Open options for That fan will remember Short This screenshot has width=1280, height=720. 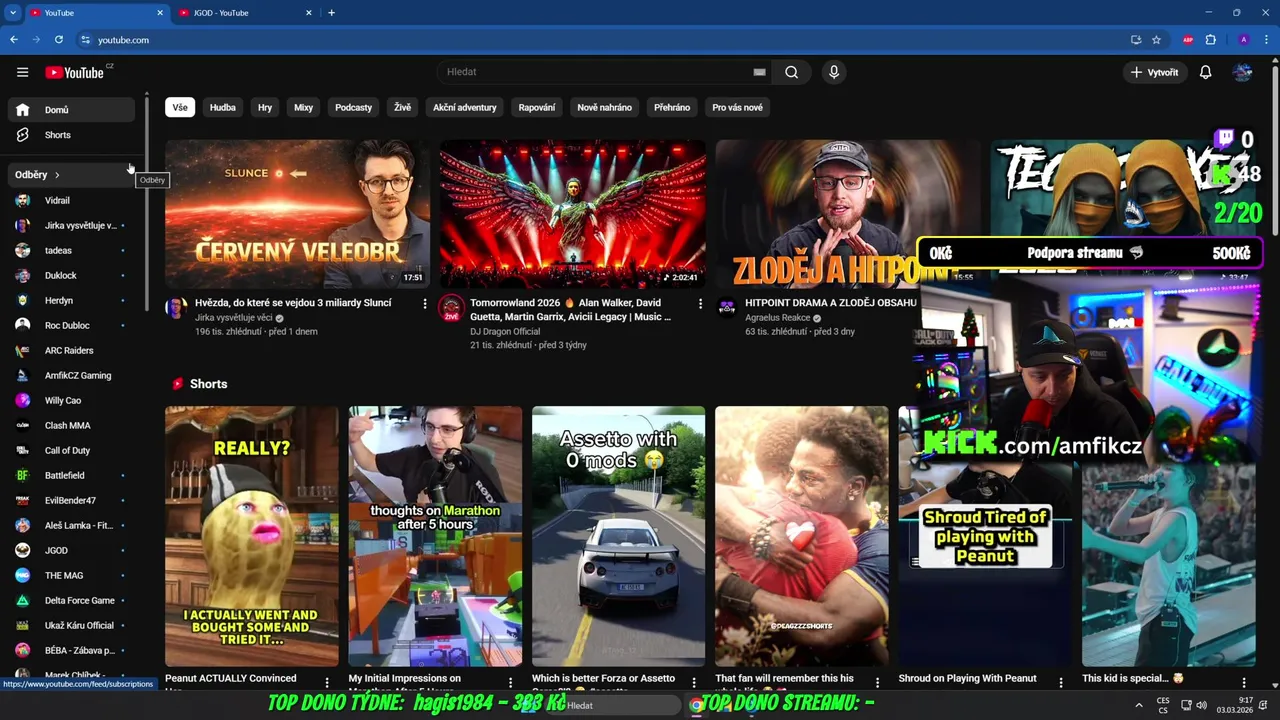click(877, 683)
